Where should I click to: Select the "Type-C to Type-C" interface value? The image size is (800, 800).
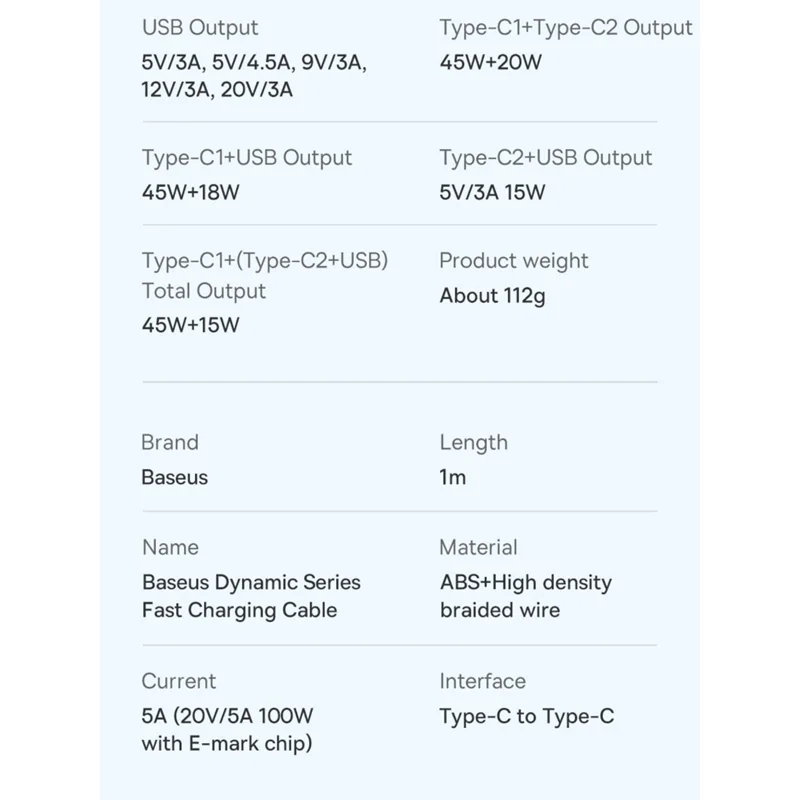527,716
